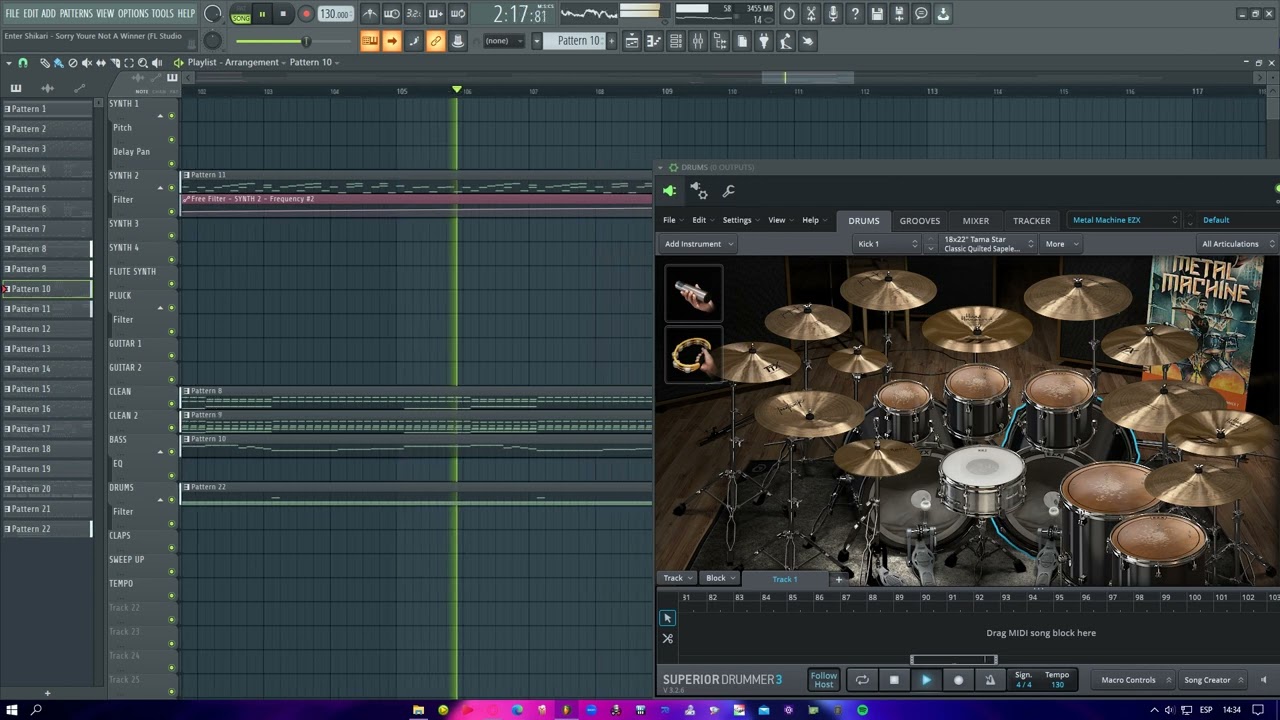The width and height of the screenshot is (1280, 720).
Task: Expand the Add Instrument dropdown
Action: pyautogui.click(x=699, y=244)
